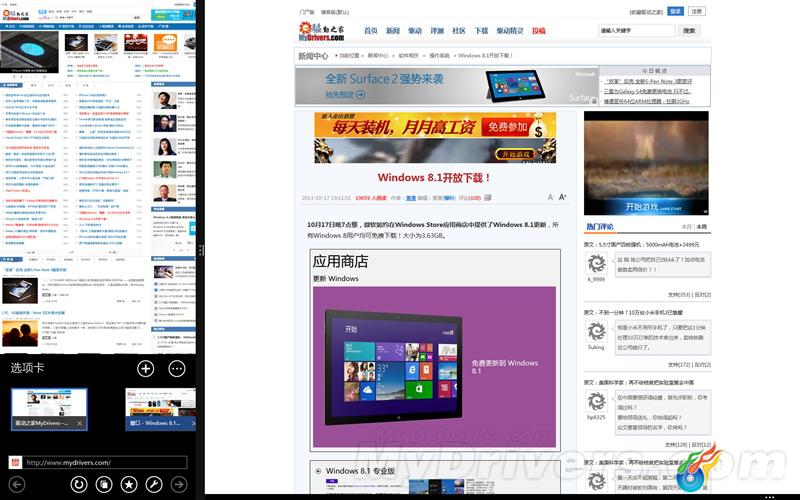Image resolution: width=800 pixels, height=500 pixels.
Task: Decrease article font size with small A
Action: (x=551, y=197)
